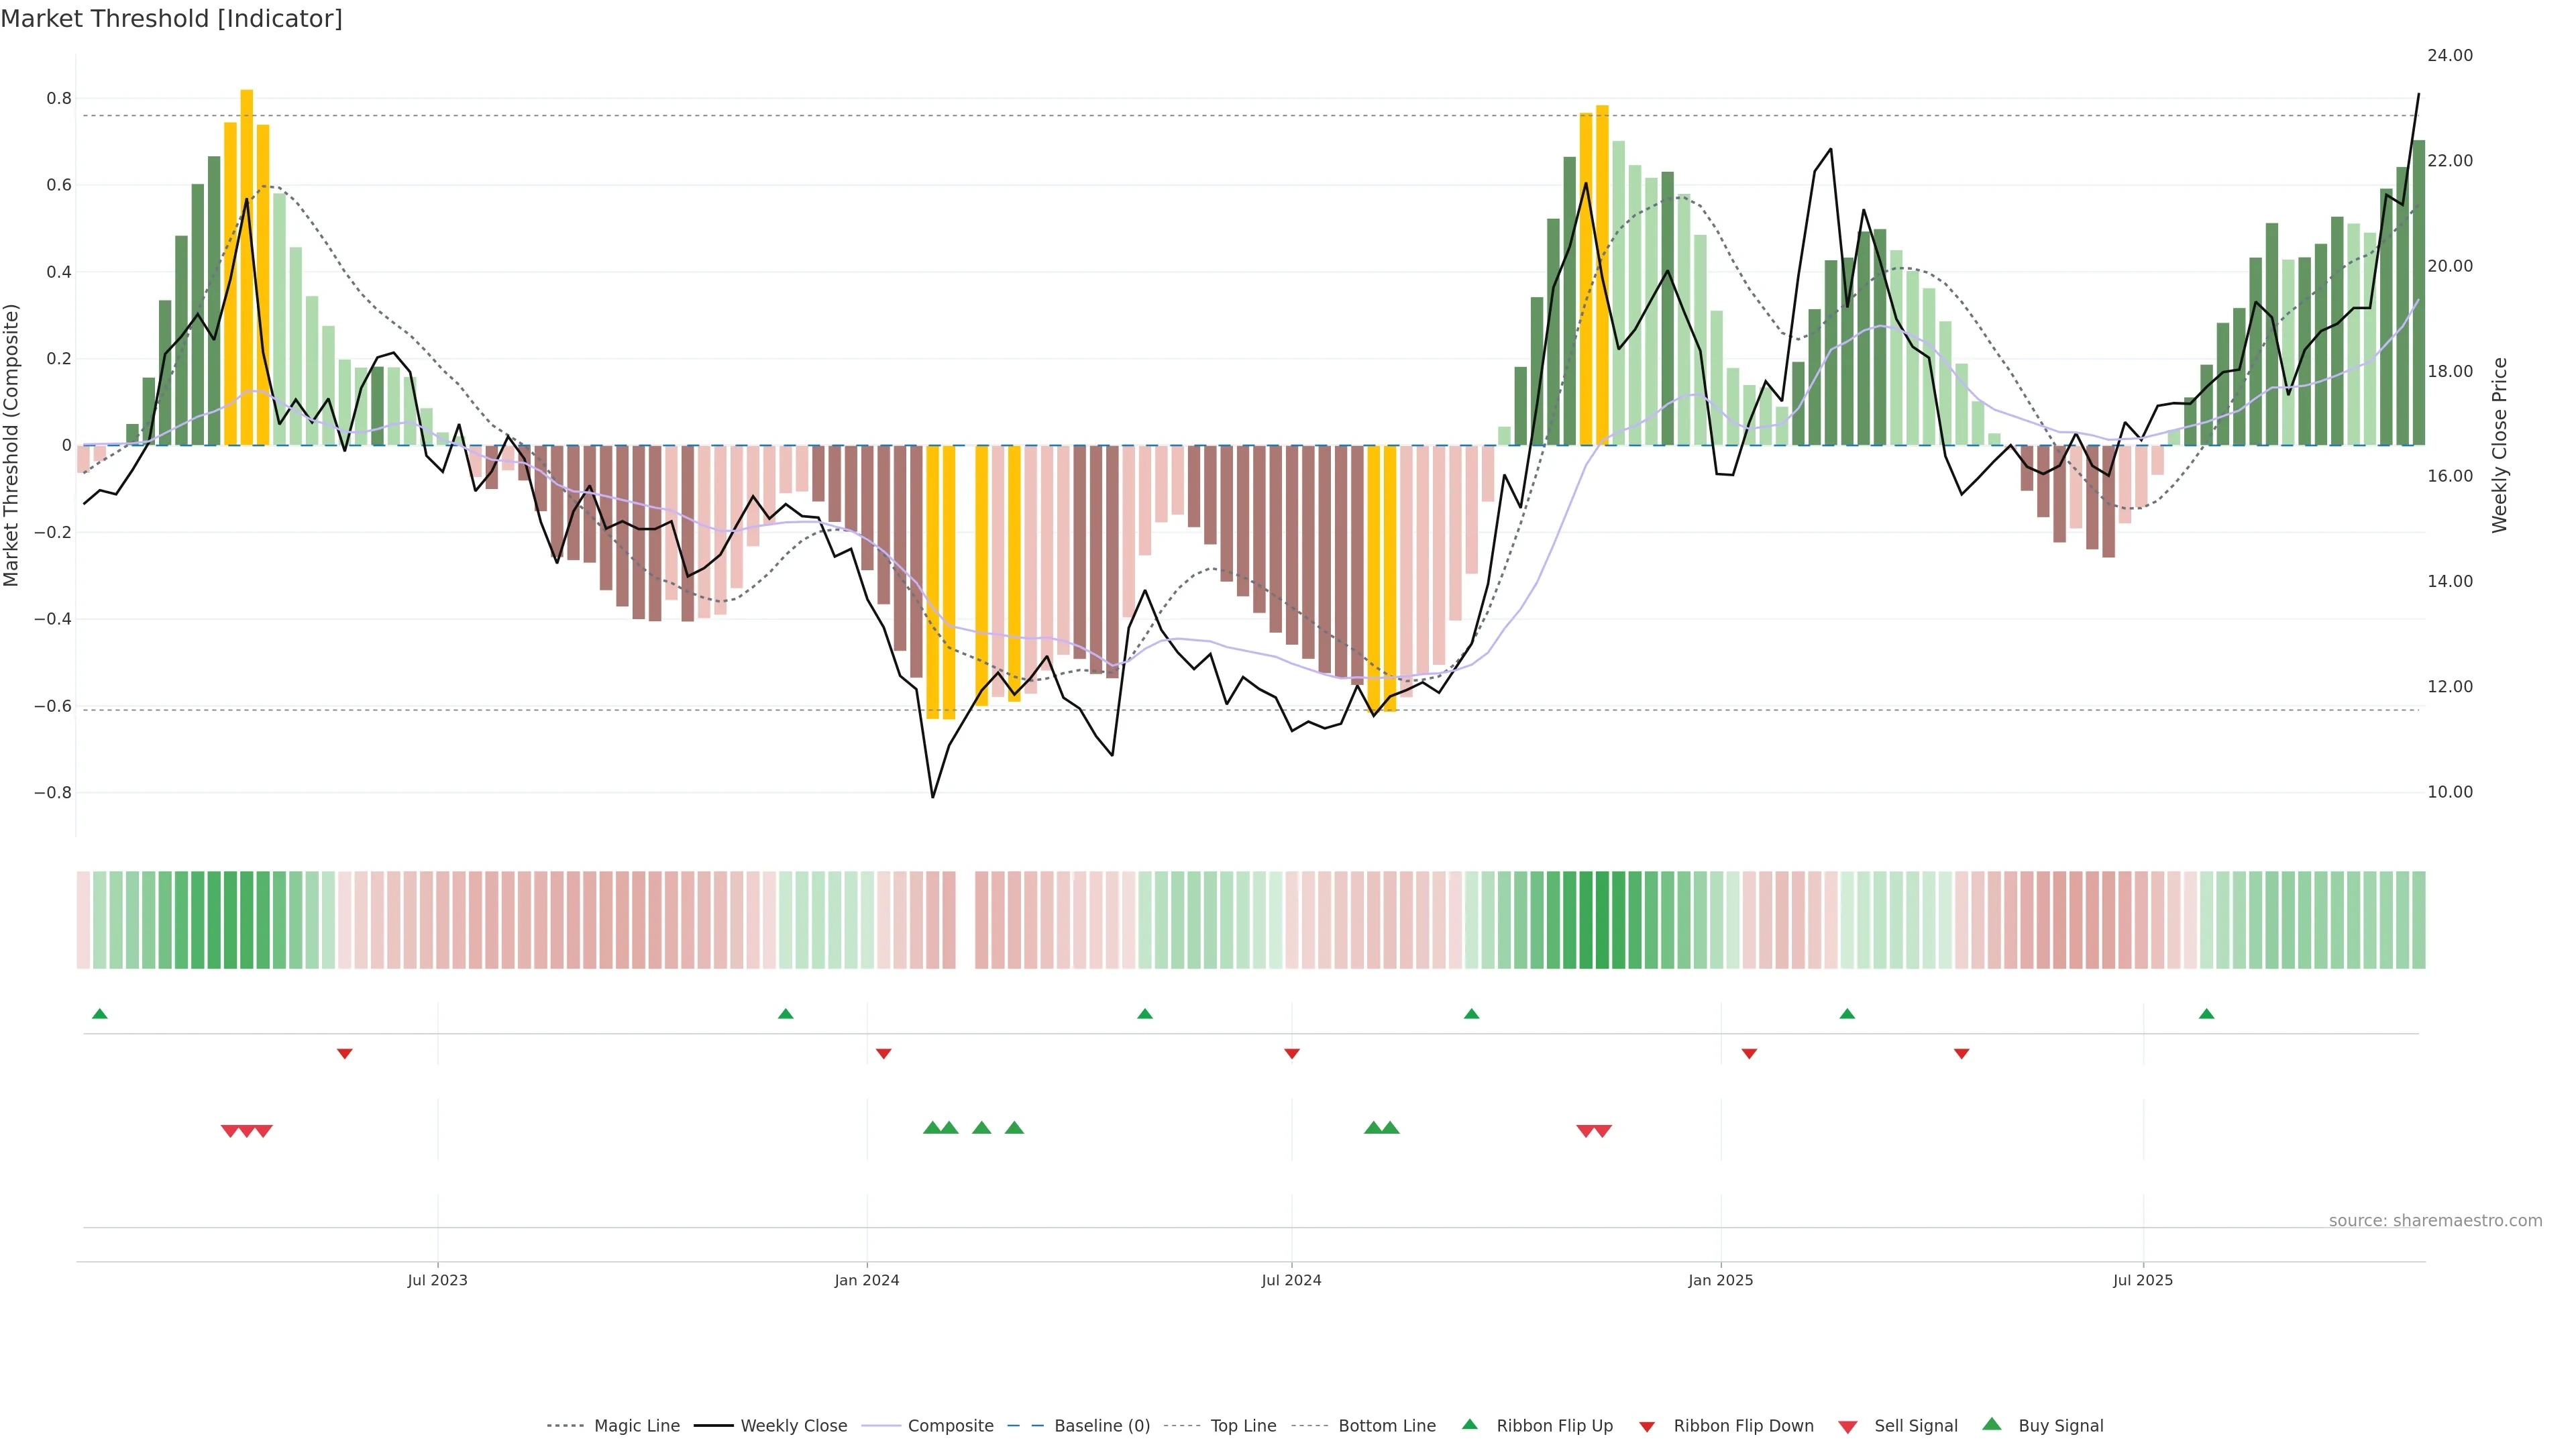Click the Weekly Close Price axis title
Viewport: 2576px width, 1449px height.
click(2500, 445)
